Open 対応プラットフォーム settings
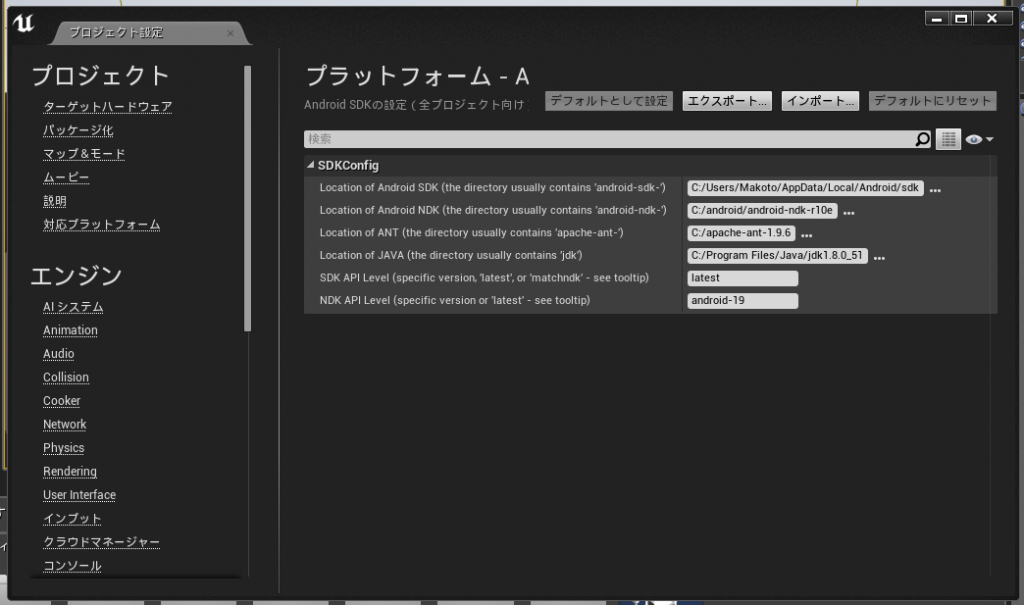 pos(102,224)
